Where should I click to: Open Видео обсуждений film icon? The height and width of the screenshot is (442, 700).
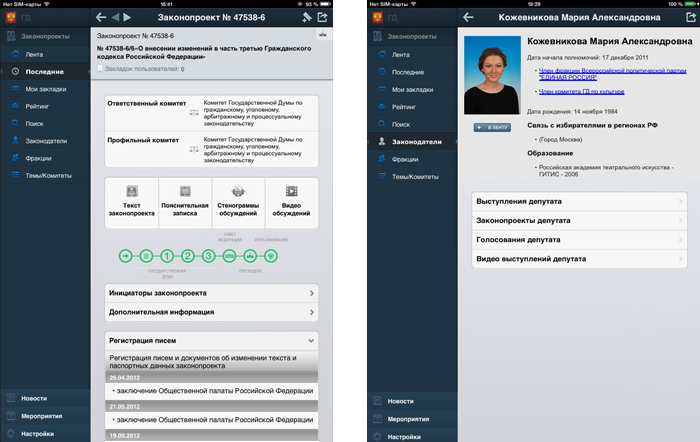tap(291, 191)
